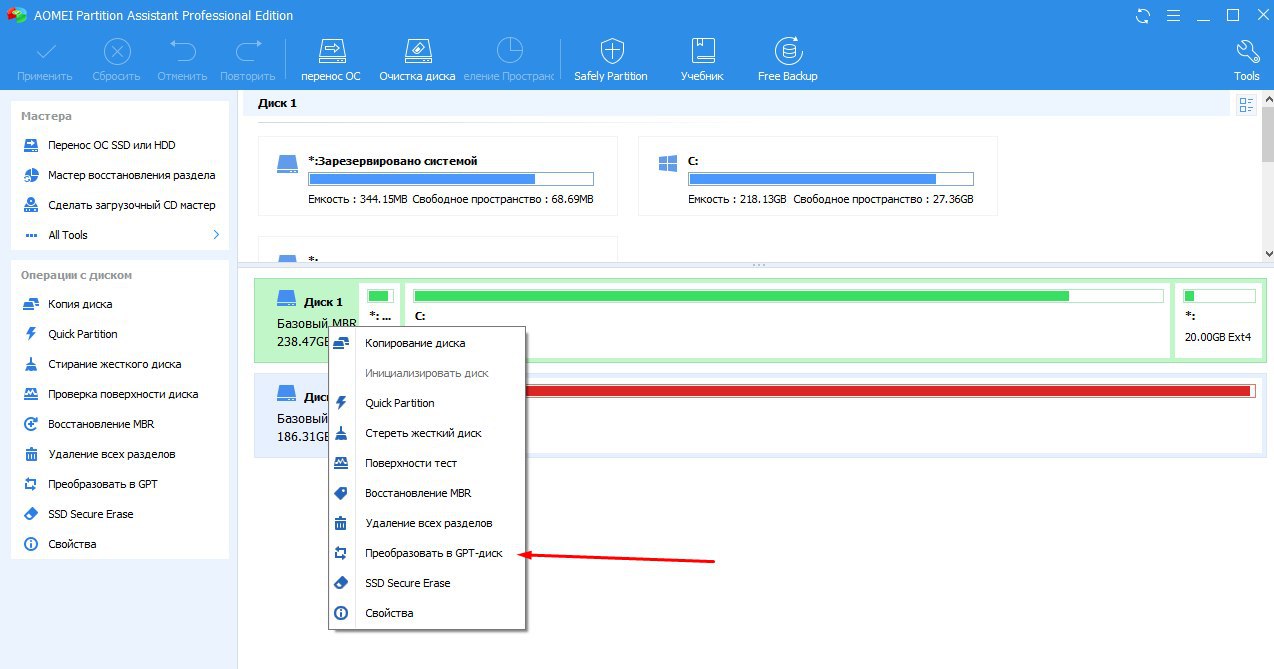Launch Перенос ОС SSD или HDD wizard
This screenshot has height=669, width=1274.
coord(112,145)
